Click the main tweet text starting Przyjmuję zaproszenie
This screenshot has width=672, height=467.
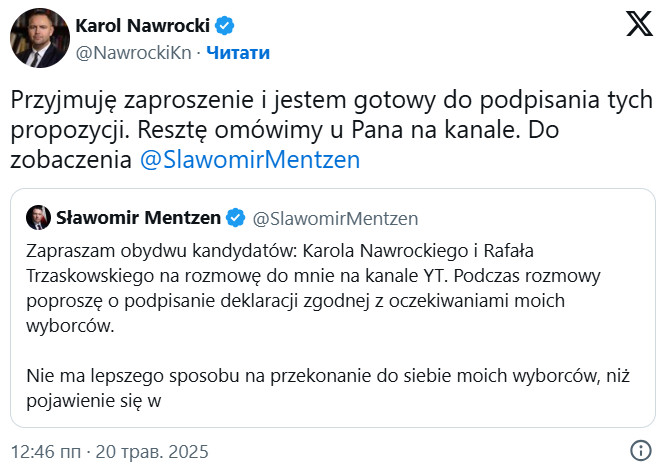(331, 130)
